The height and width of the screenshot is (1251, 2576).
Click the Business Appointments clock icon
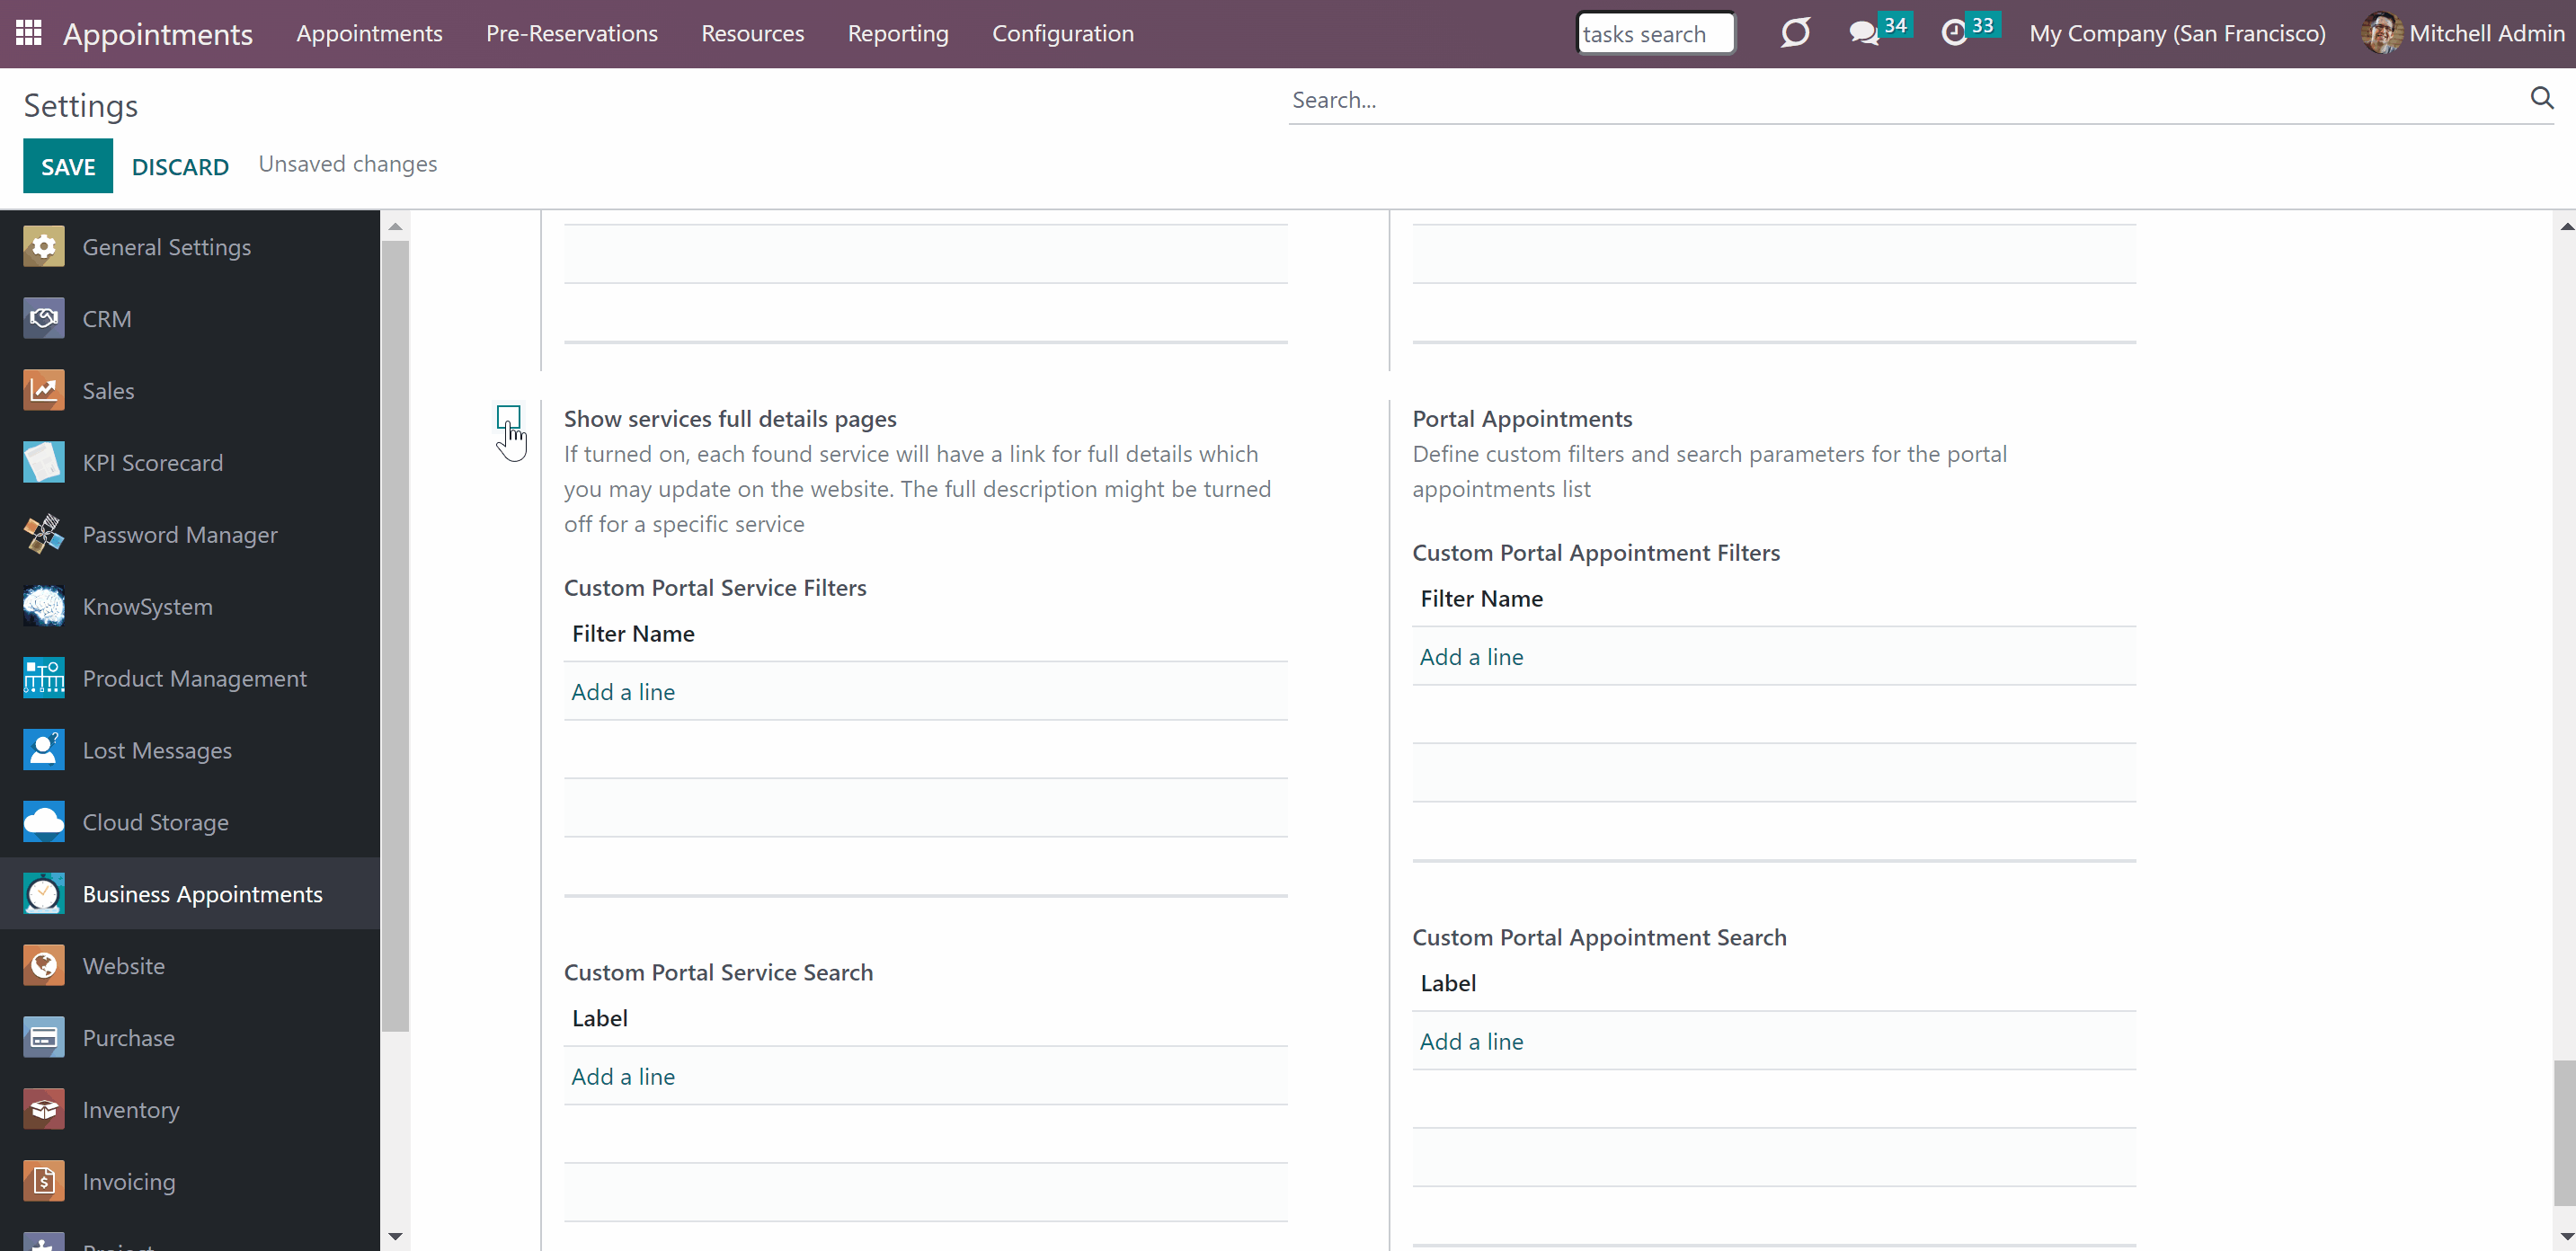(44, 894)
